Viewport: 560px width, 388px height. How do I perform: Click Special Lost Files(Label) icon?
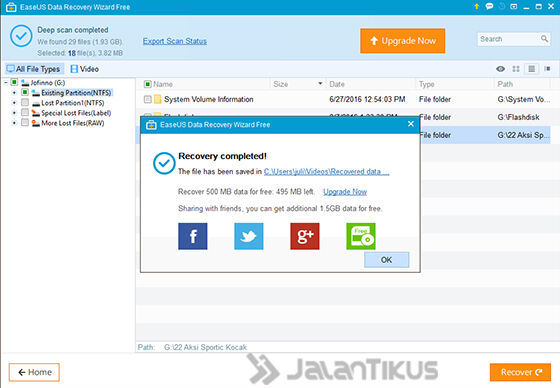(36, 113)
